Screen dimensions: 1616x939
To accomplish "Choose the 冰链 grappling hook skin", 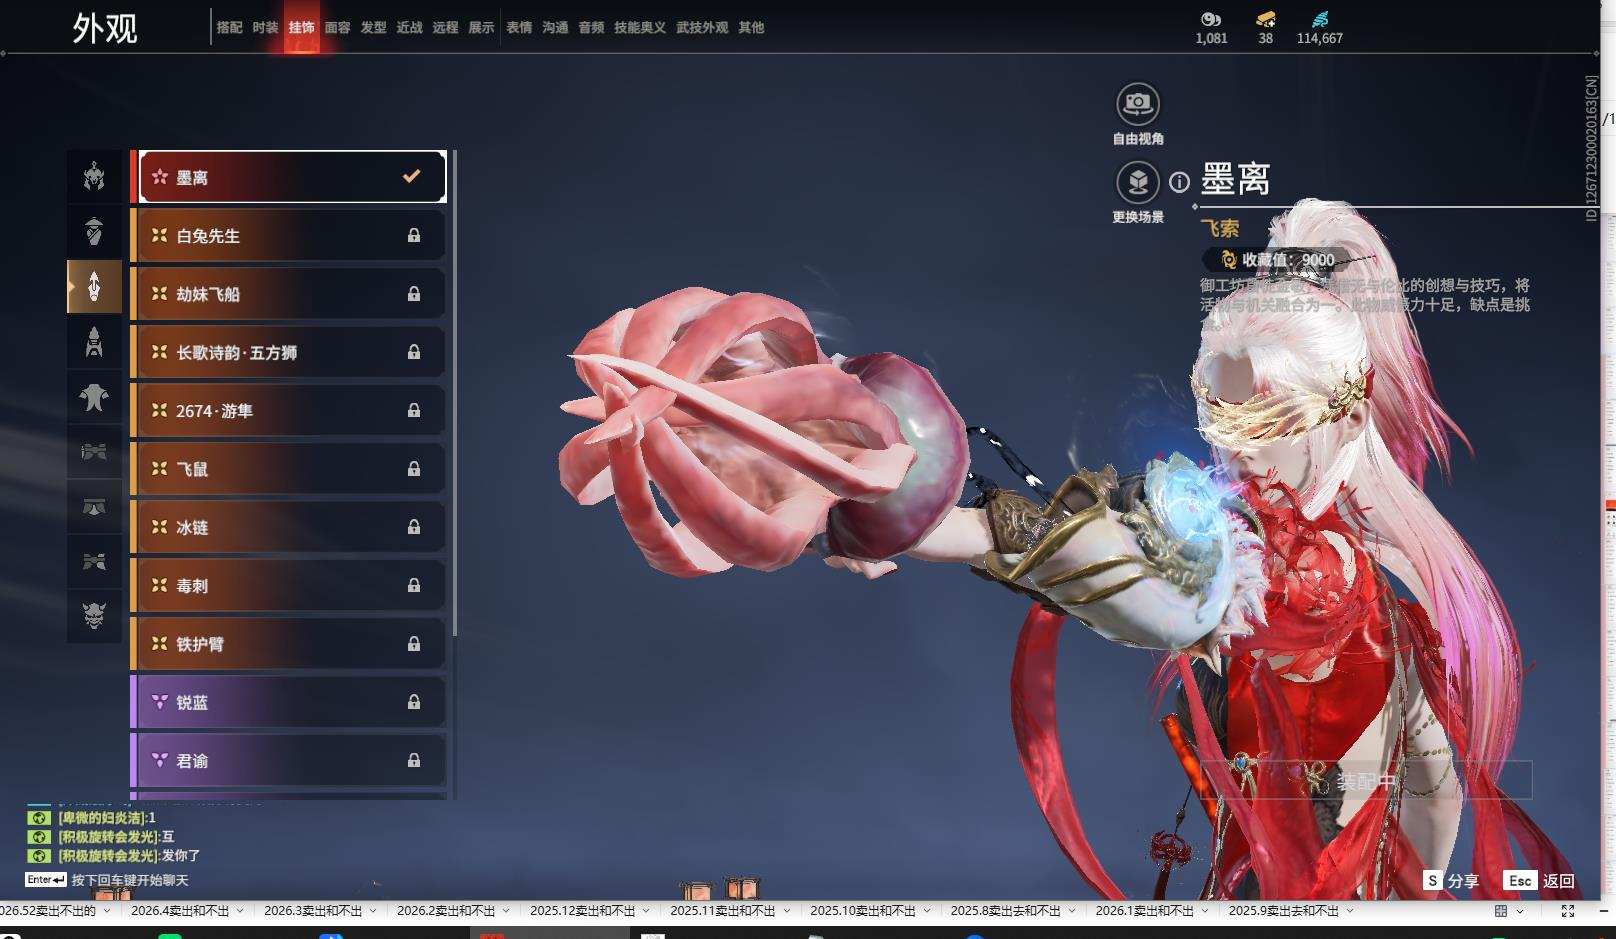I will point(288,527).
